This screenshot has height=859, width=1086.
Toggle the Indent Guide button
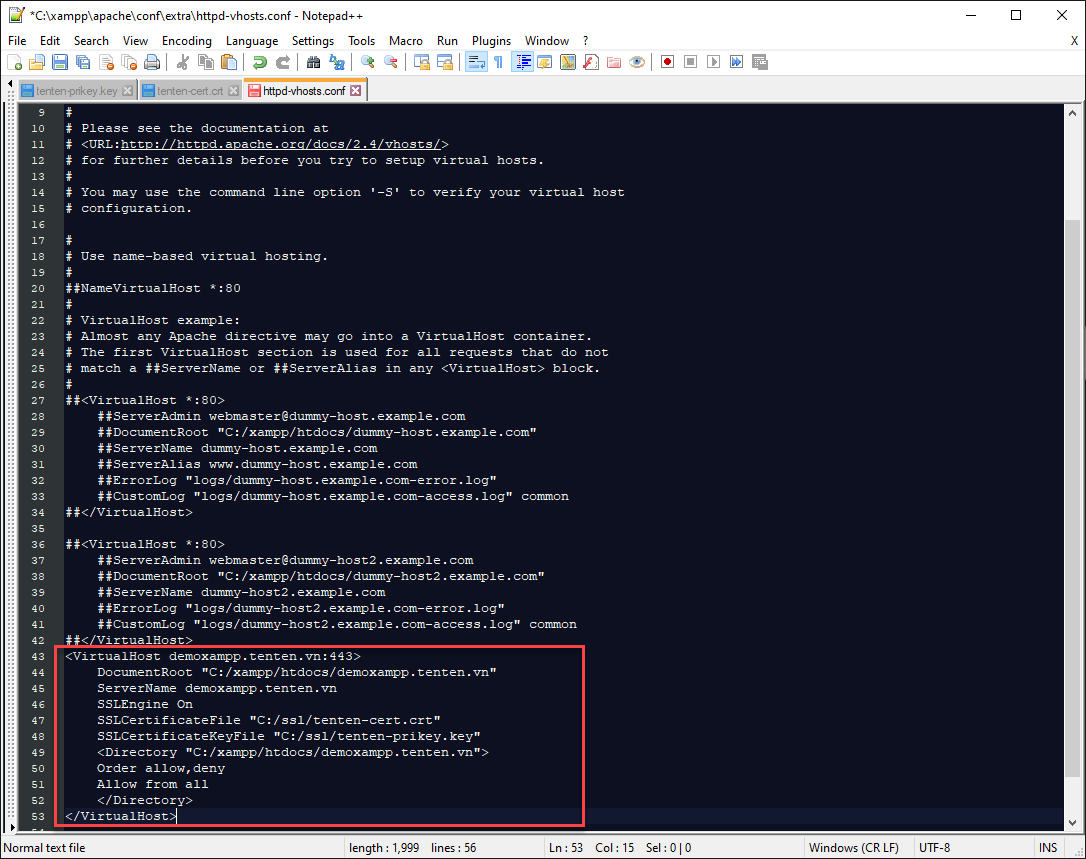point(522,62)
